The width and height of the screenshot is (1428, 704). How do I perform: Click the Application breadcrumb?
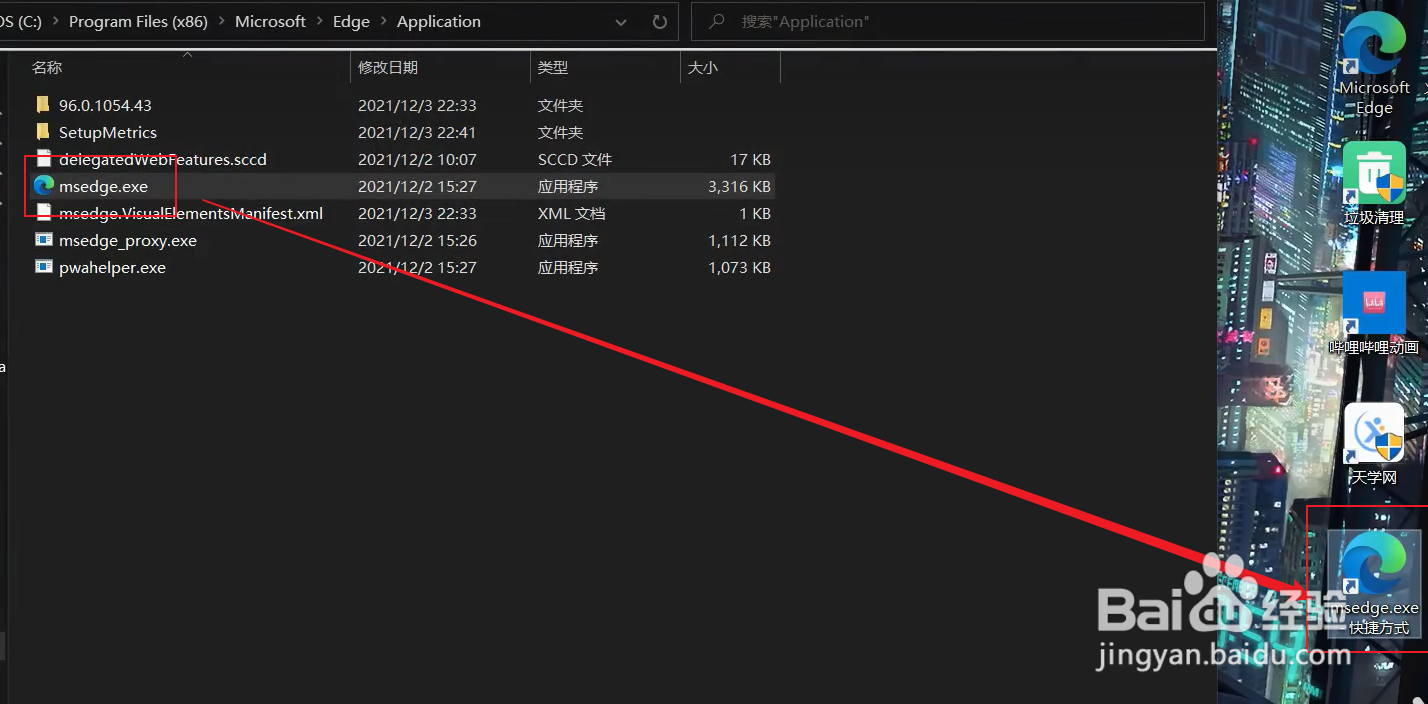(439, 21)
